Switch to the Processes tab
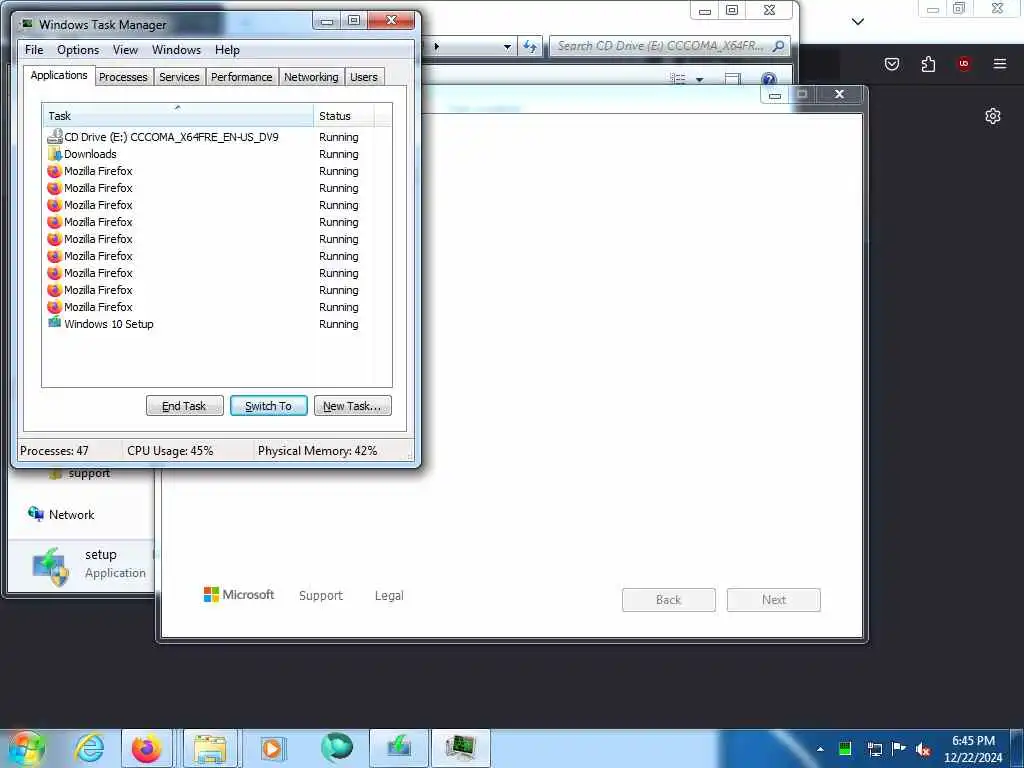Viewport: 1024px width, 768px height. pyautogui.click(x=123, y=77)
